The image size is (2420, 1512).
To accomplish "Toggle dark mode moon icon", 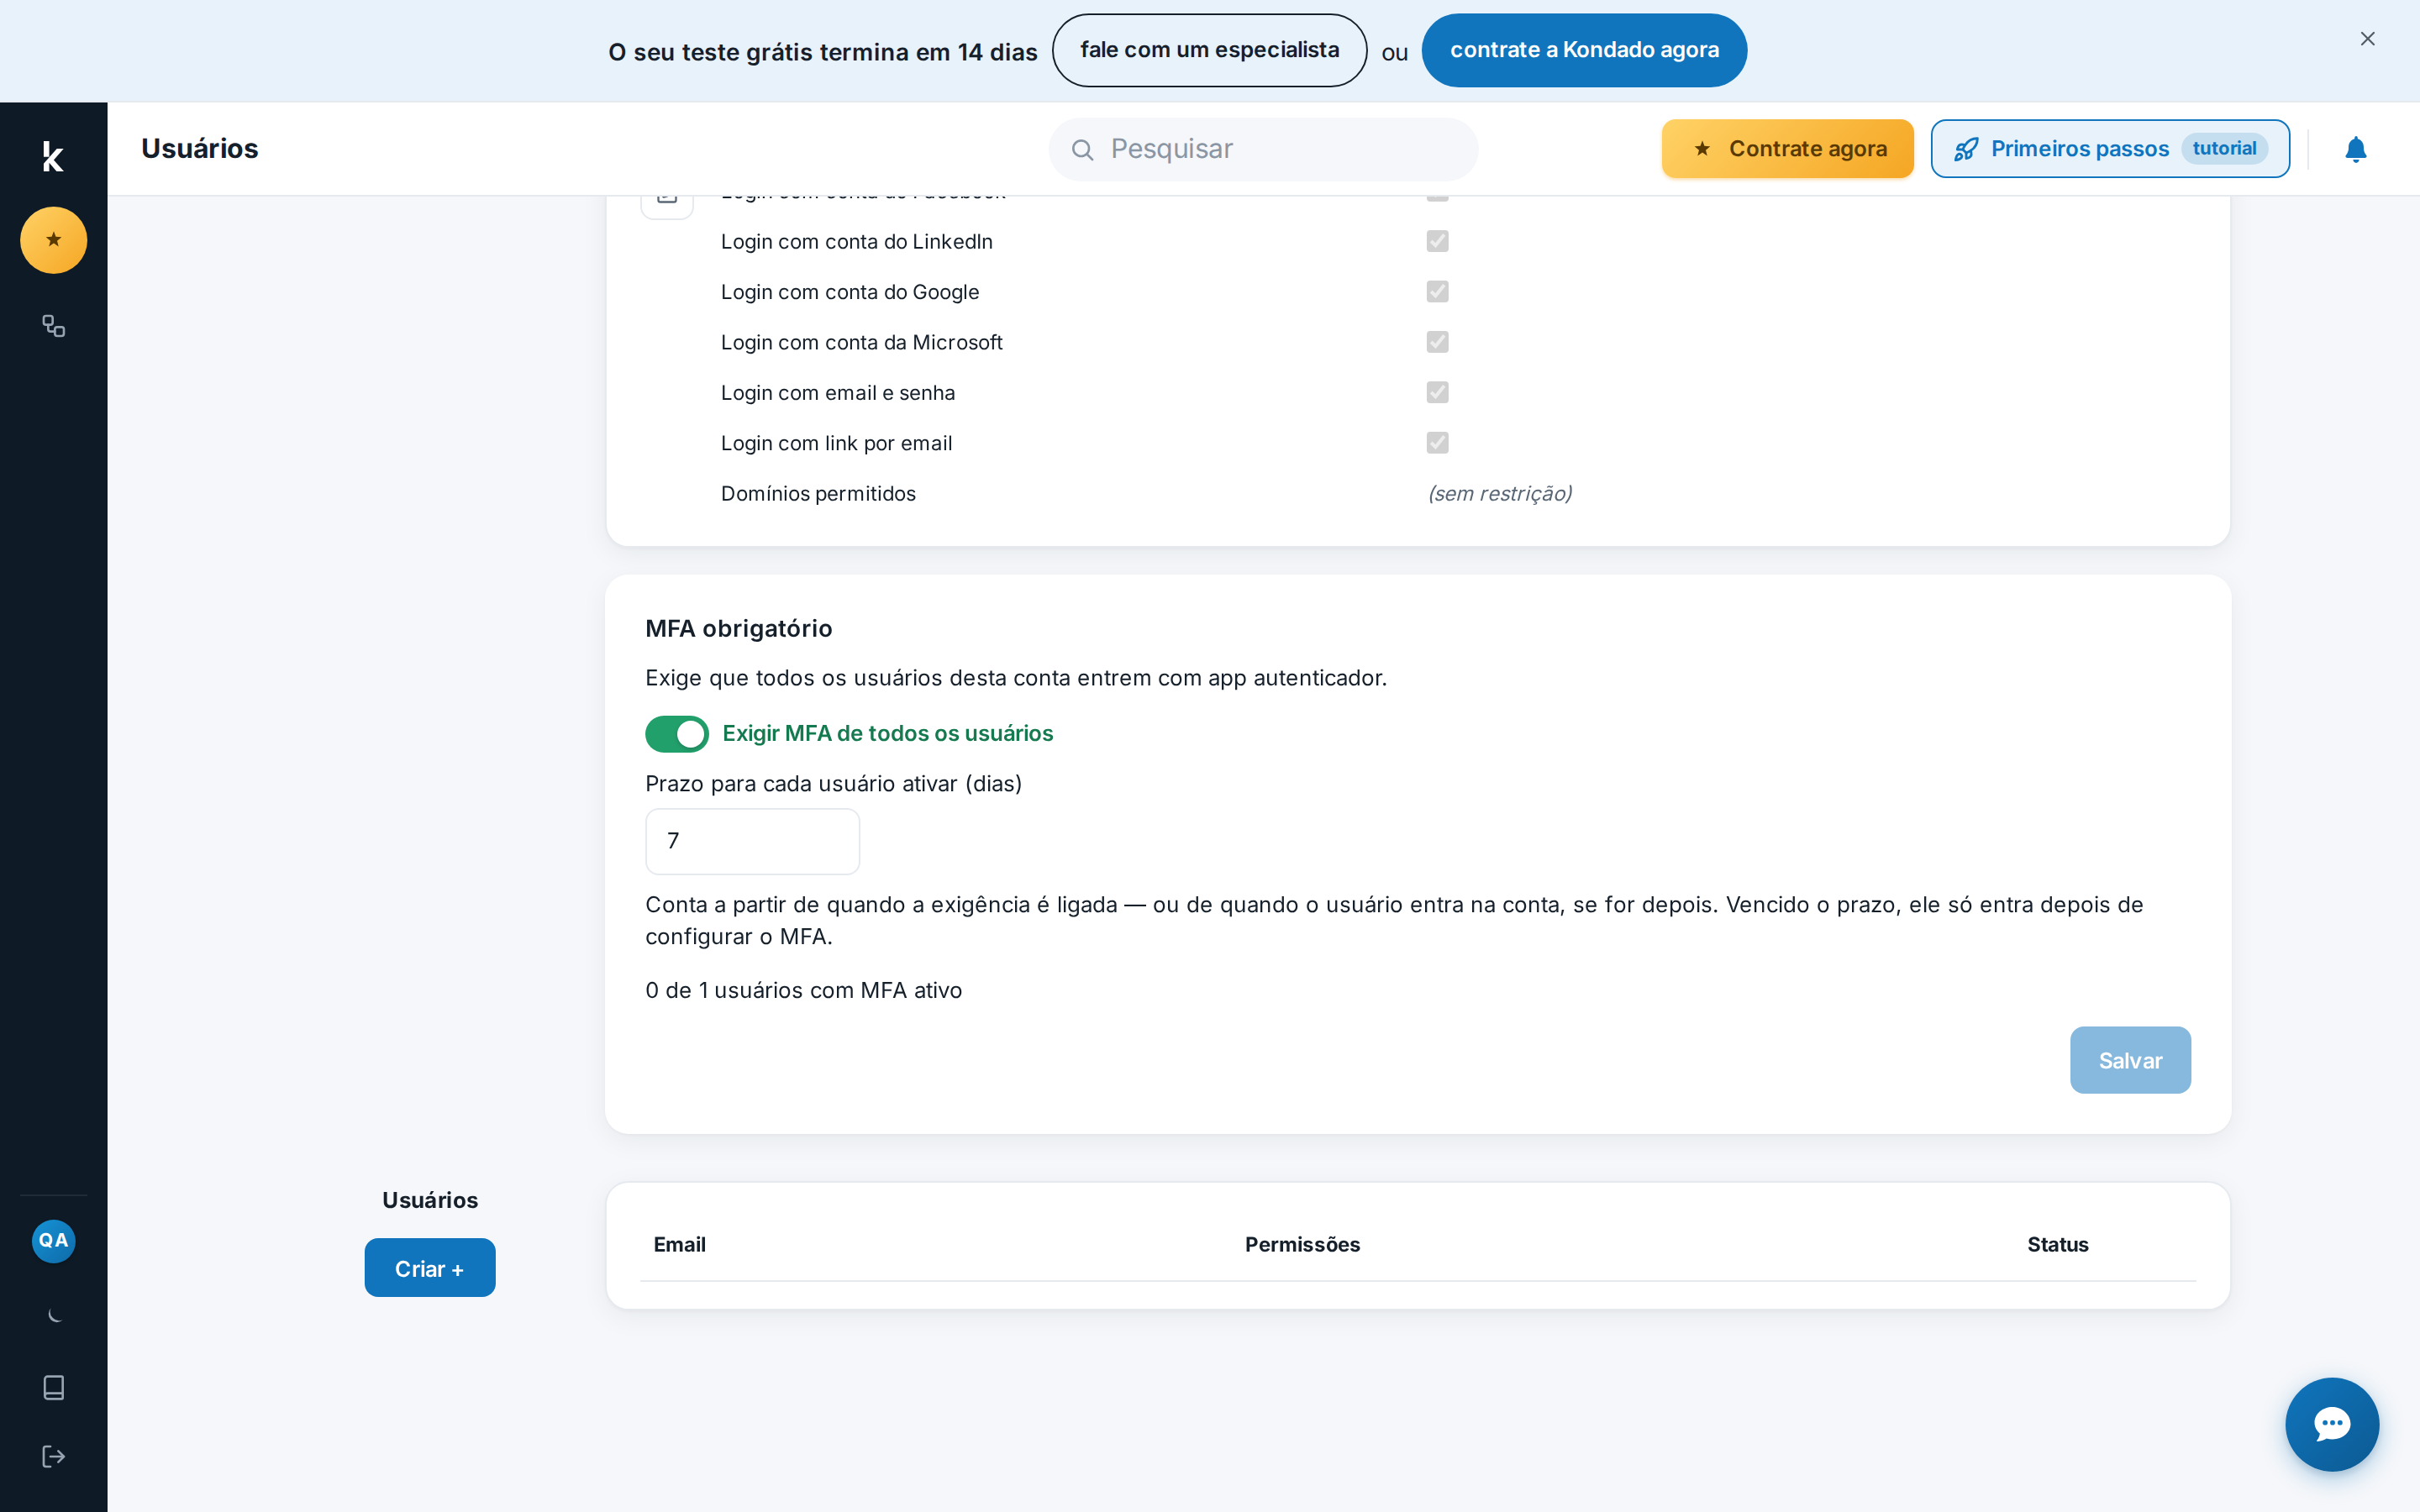I will [53, 1314].
